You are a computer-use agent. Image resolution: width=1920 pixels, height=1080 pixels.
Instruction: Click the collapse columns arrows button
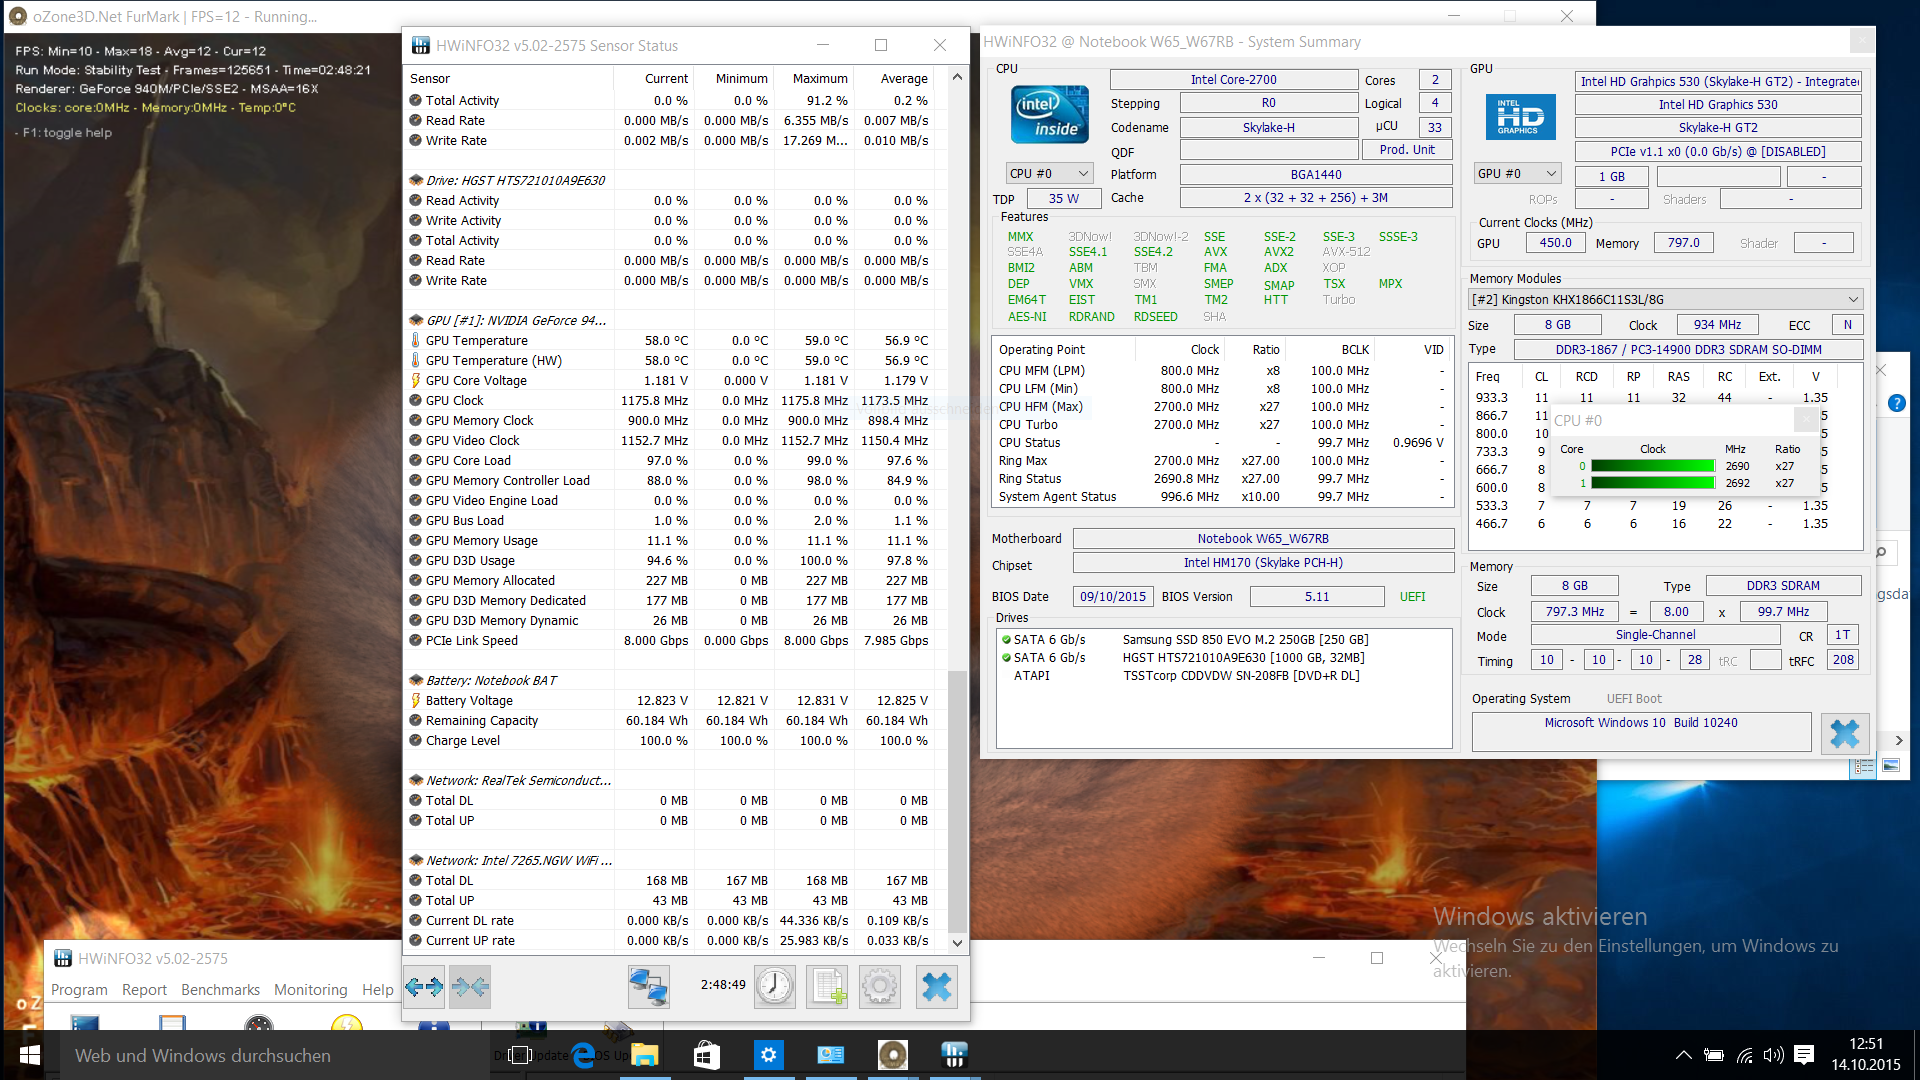point(470,987)
